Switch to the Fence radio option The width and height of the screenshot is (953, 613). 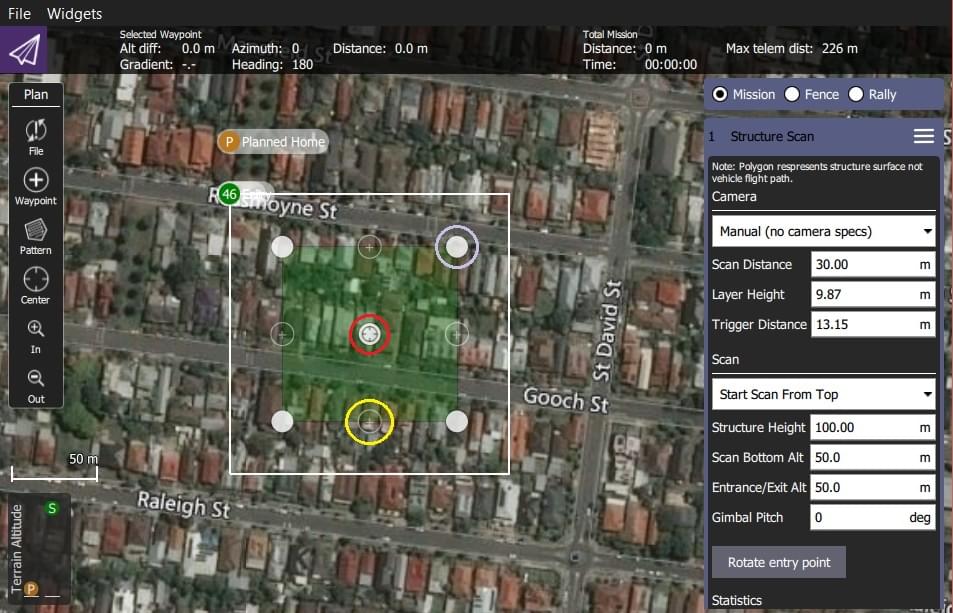click(x=792, y=94)
